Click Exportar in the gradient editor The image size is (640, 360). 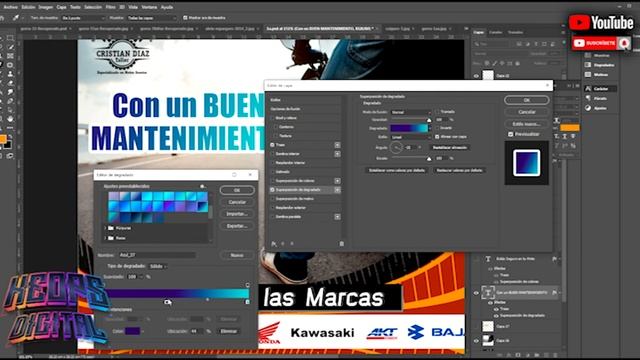[x=237, y=226]
